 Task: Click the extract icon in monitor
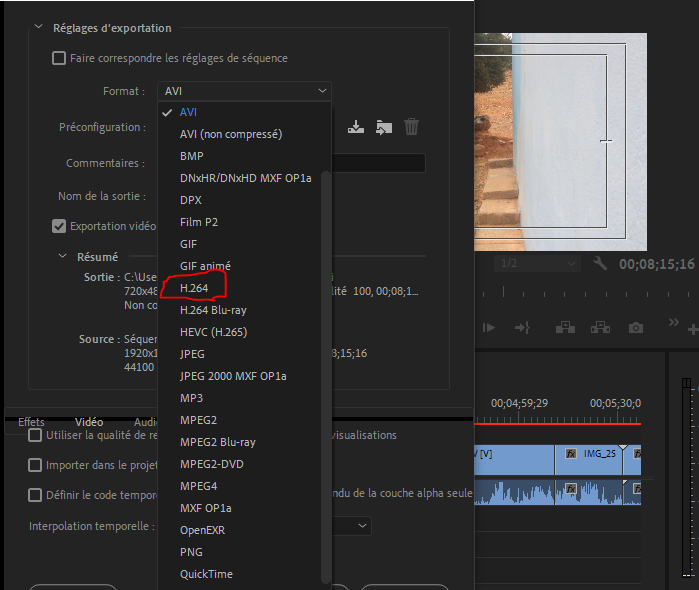pos(600,328)
